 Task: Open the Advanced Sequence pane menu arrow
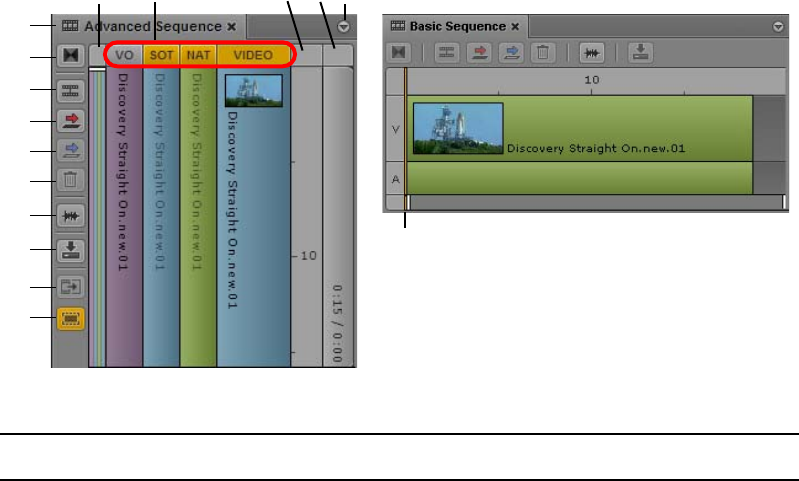click(344, 27)
